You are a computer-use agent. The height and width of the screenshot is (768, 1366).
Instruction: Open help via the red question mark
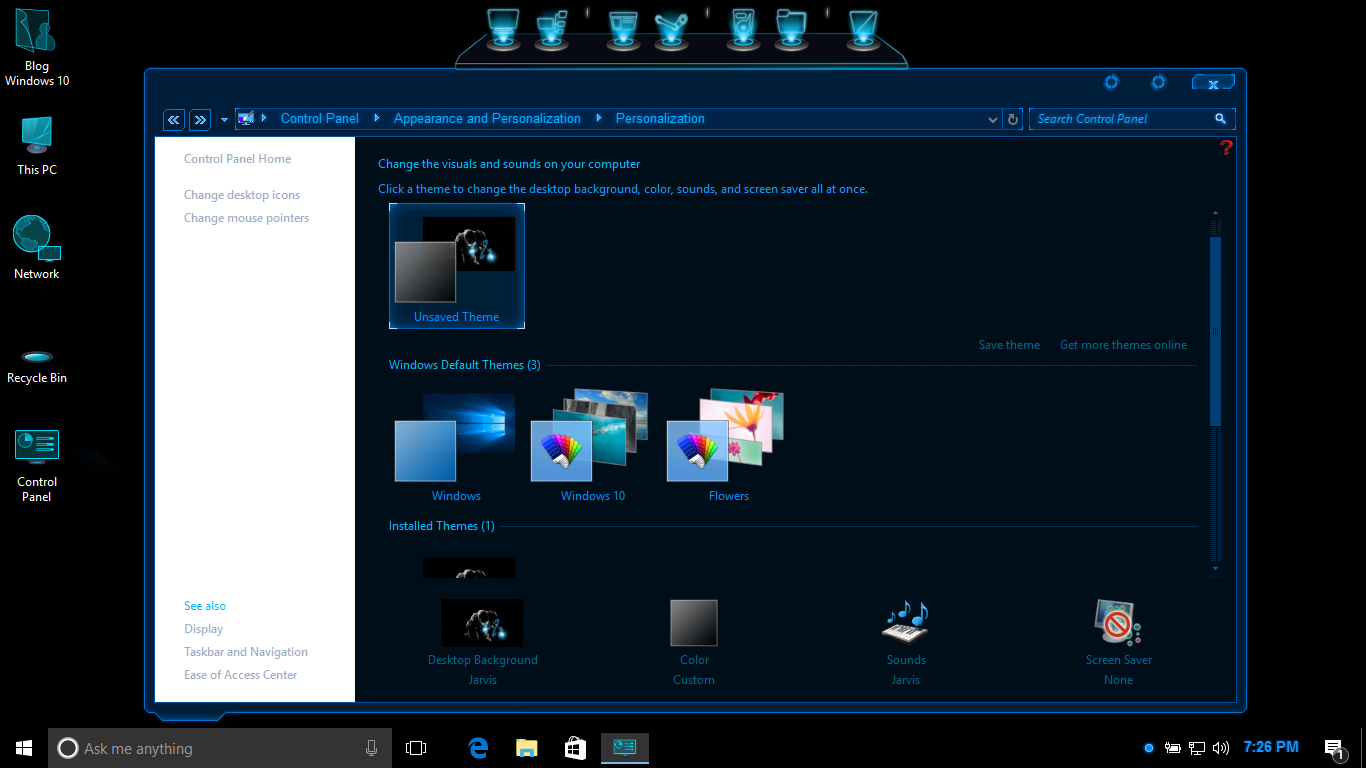point(1226,148)
